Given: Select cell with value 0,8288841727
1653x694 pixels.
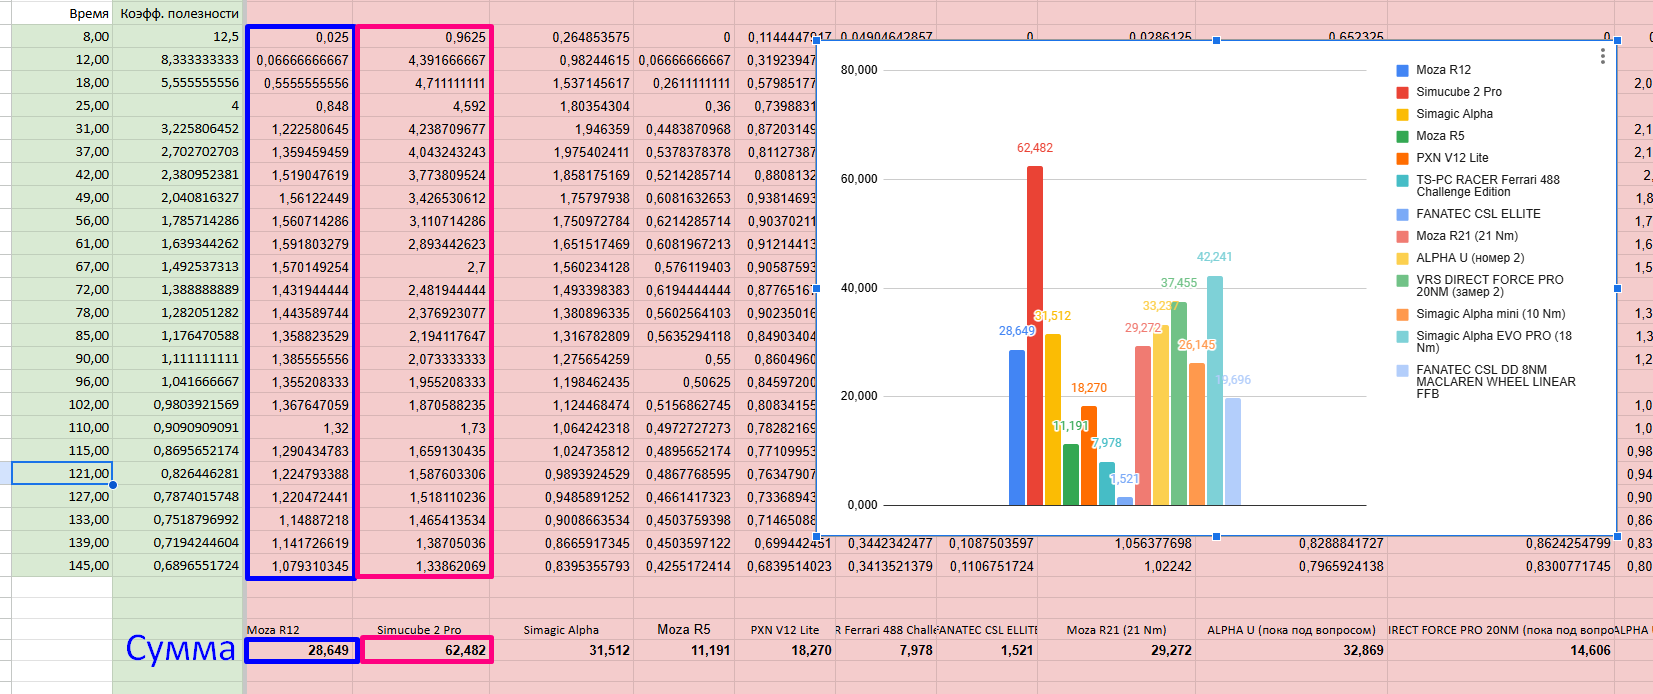Looking at the screenshot, I should point(1291,543).
